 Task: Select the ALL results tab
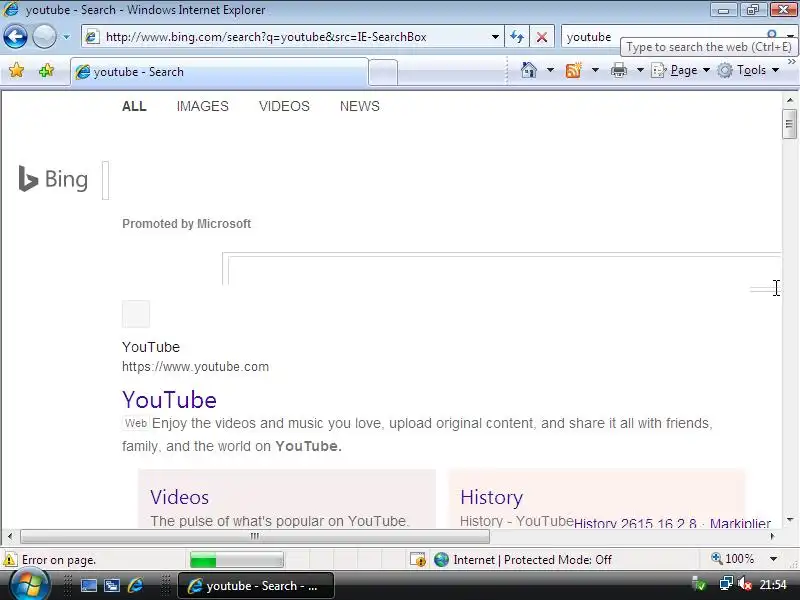[x=134, y=106]
